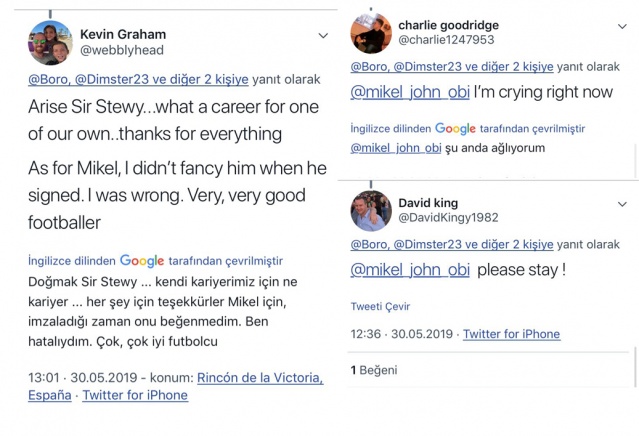
Task: Open David king's profile avatar
Action: pos(371,210)
